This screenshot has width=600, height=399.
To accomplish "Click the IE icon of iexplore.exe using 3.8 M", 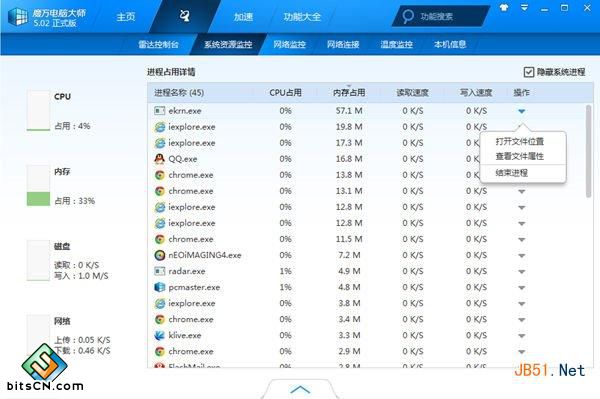I will pyautogui.click(x=160, y=303).
